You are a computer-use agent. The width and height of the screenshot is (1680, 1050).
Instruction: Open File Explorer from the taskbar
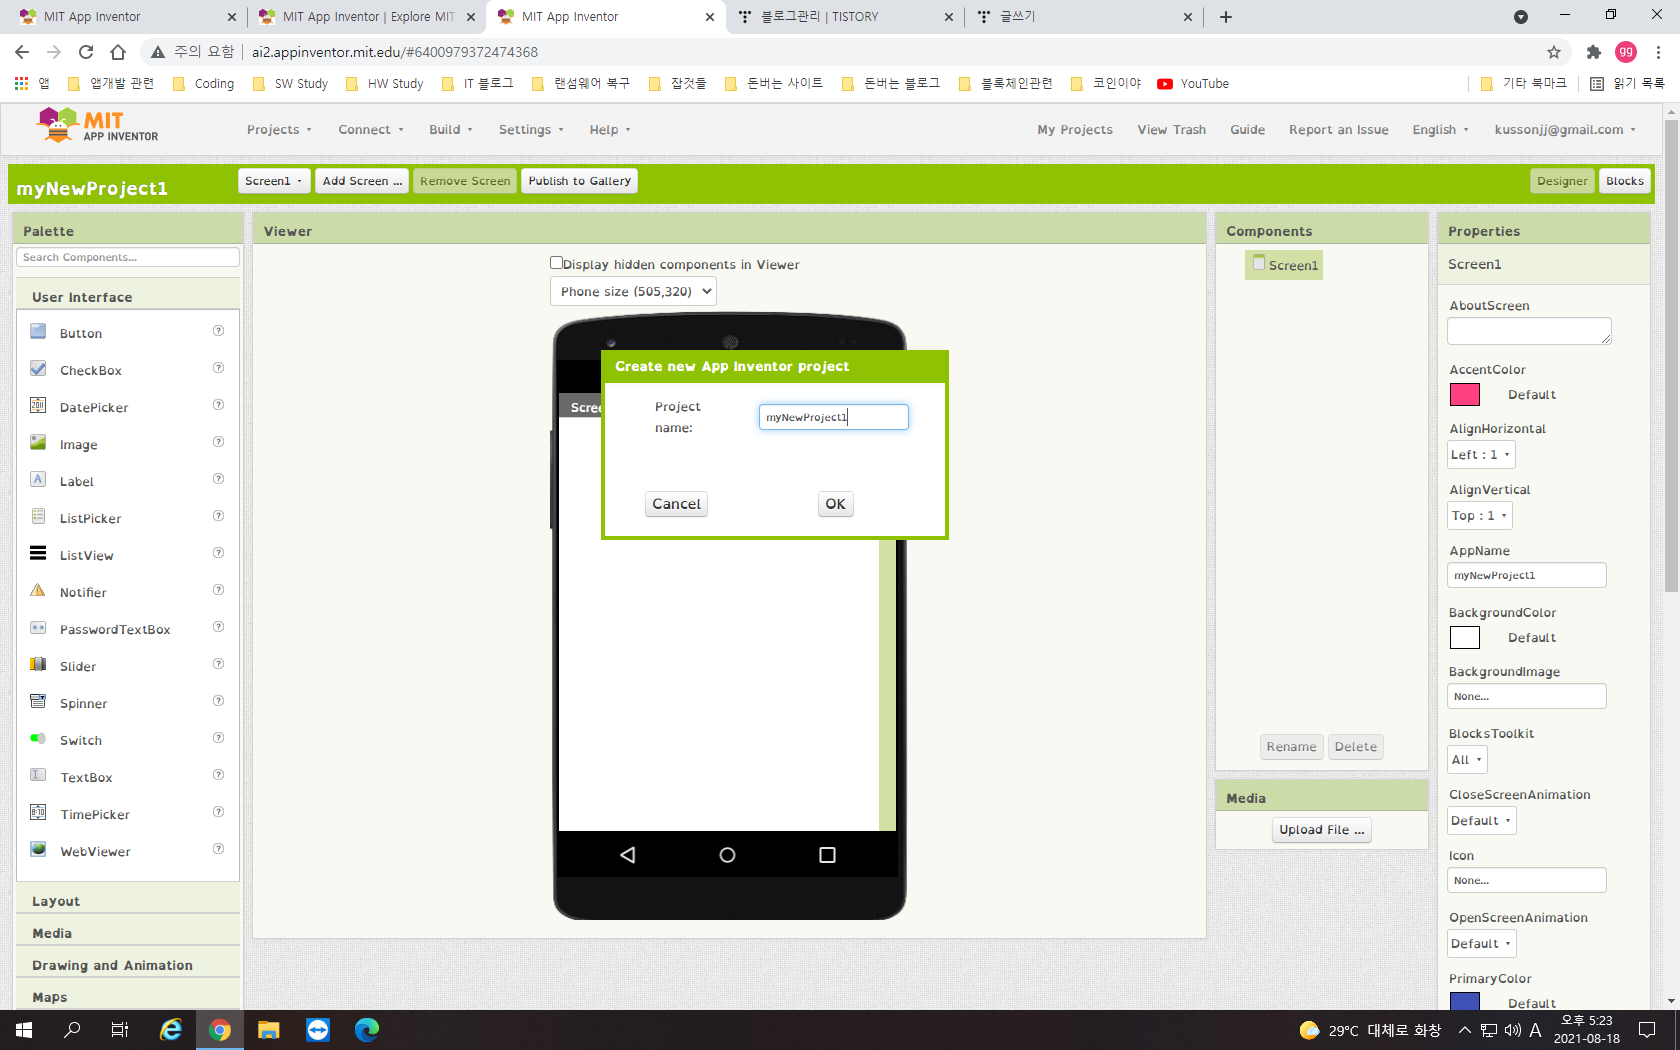click(268, 1030)
